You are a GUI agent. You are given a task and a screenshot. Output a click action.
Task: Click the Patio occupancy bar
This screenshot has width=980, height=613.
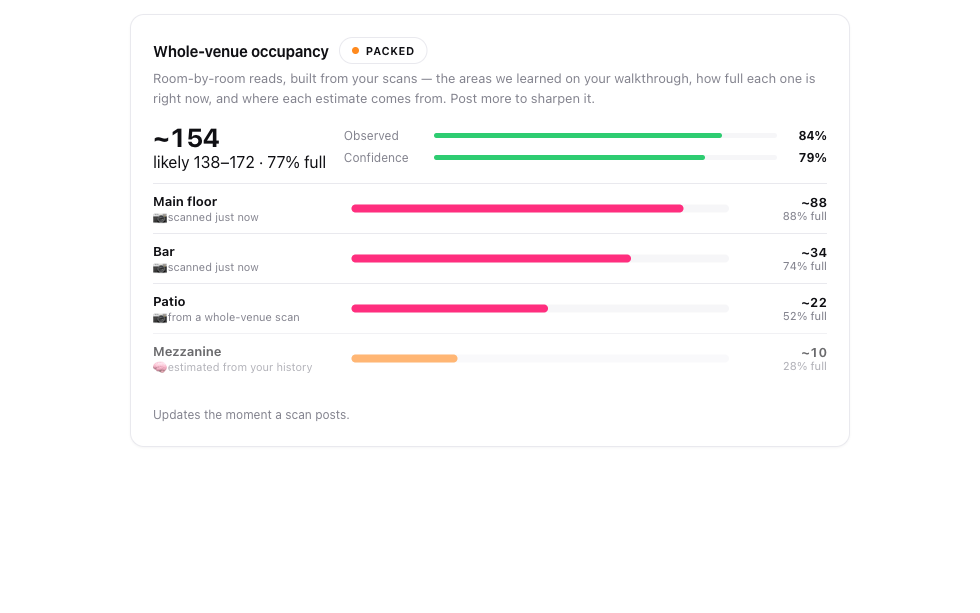[x=540, y=309]
